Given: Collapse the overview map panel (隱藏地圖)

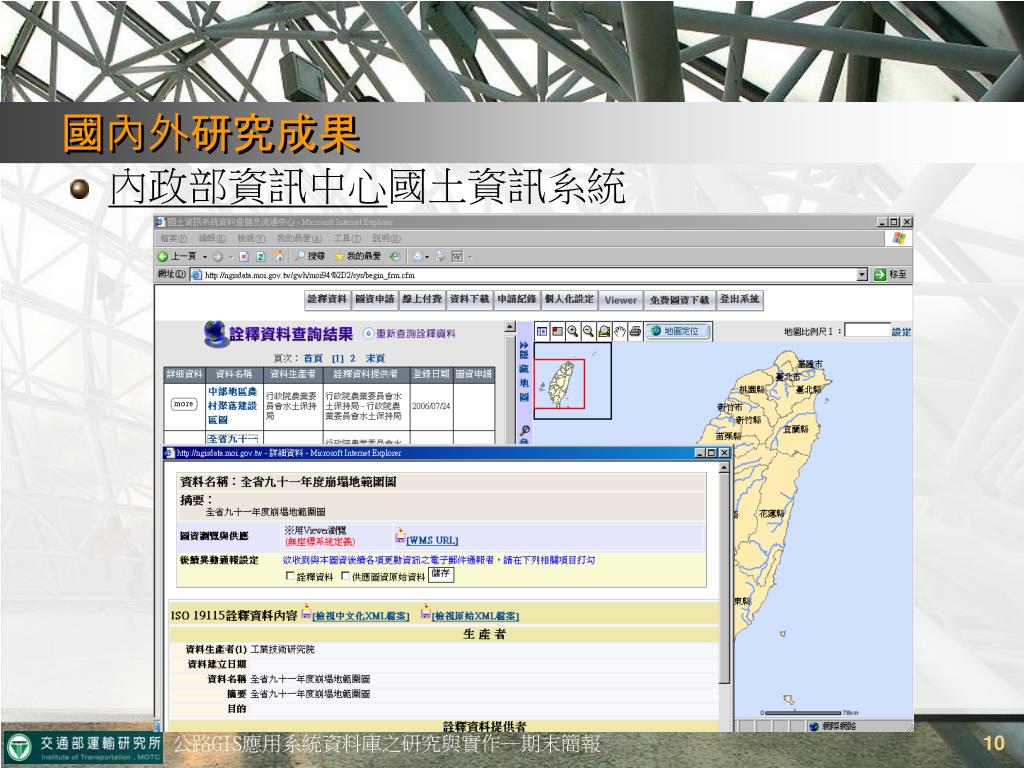Looking at the screenshot, I should click(524, 370).
